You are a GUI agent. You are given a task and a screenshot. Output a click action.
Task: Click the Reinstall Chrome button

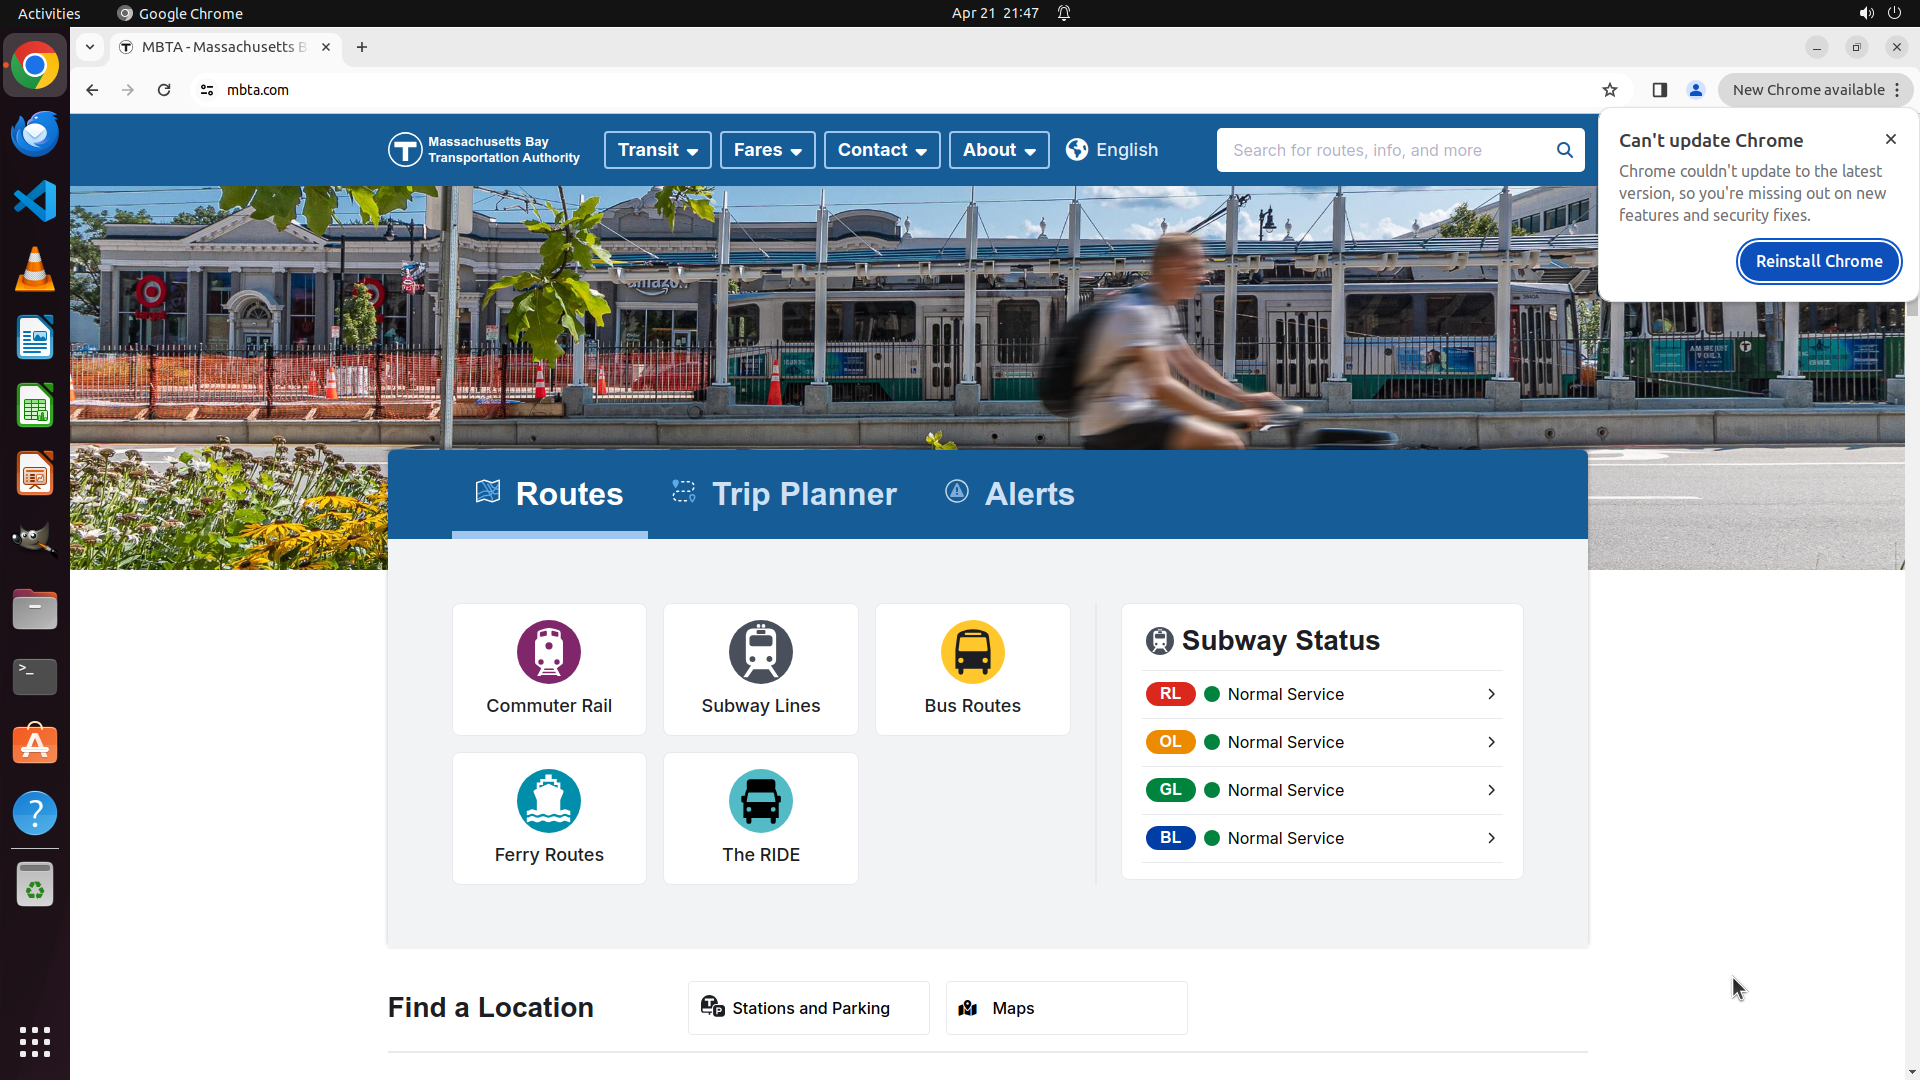[x=1818, y=261]
